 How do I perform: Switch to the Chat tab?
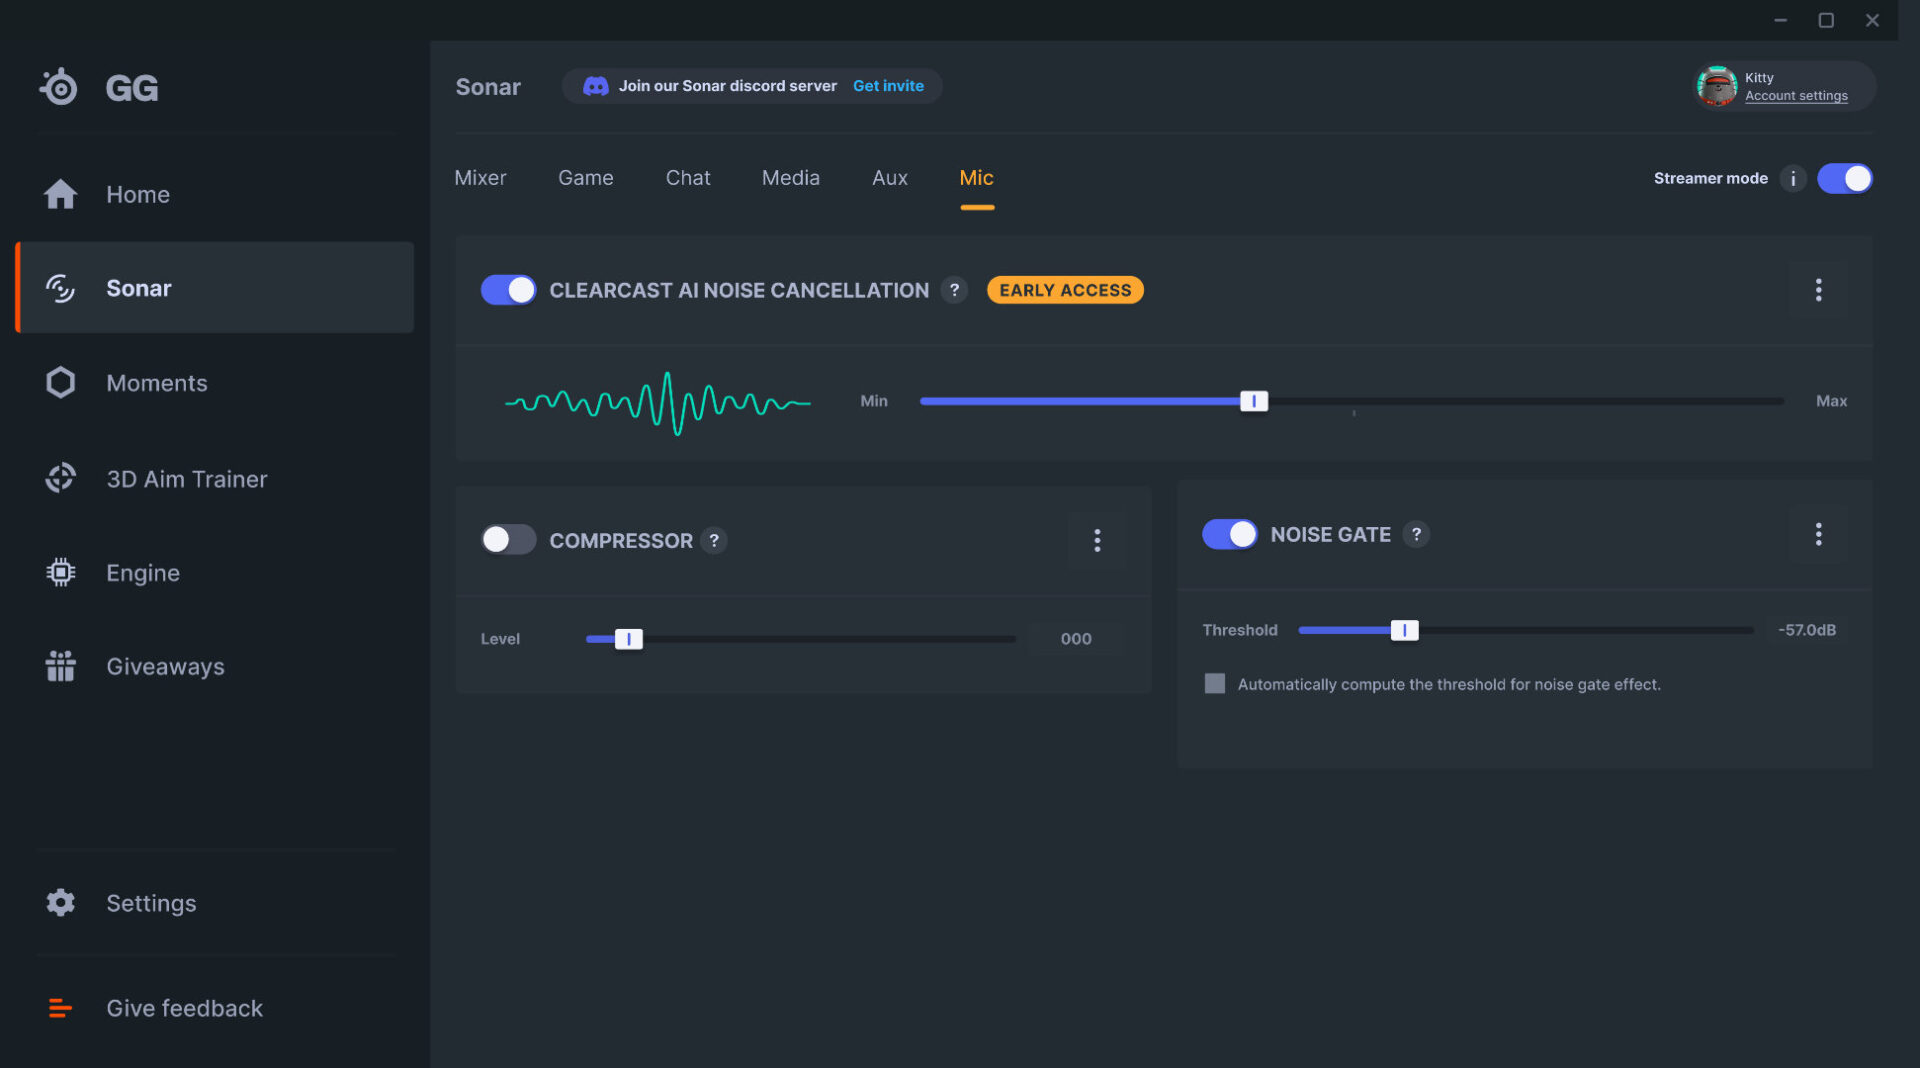click(x=688, y=178)
